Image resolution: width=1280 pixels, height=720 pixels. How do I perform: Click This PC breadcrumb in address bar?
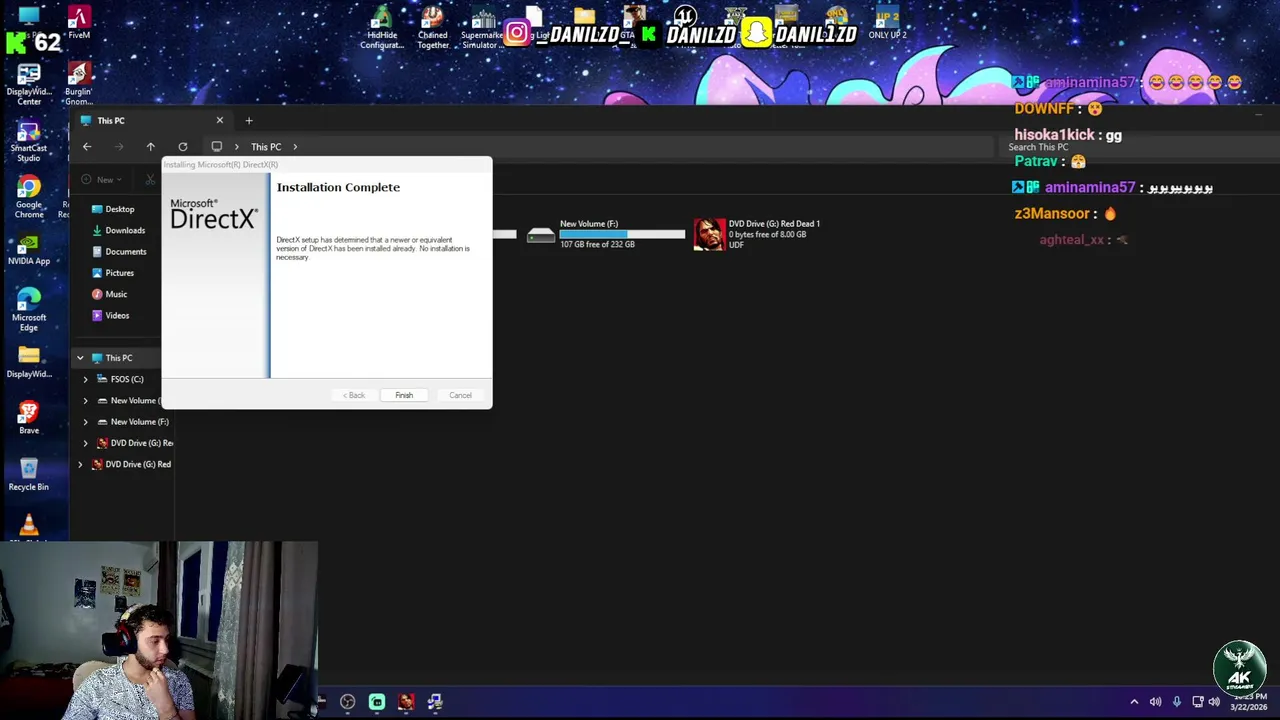[266, 147]
